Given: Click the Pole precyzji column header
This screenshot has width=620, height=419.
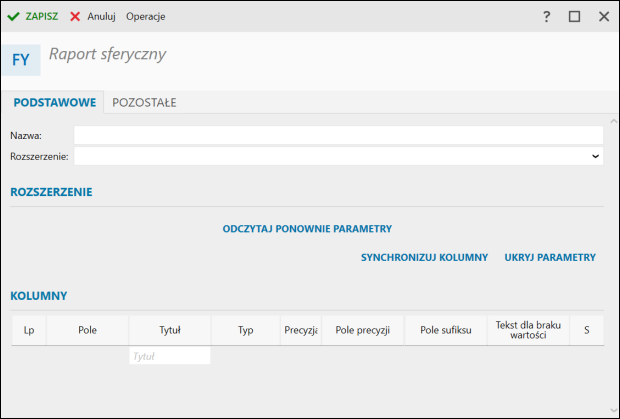Looking at the screenshot, I should pos(363,330).
